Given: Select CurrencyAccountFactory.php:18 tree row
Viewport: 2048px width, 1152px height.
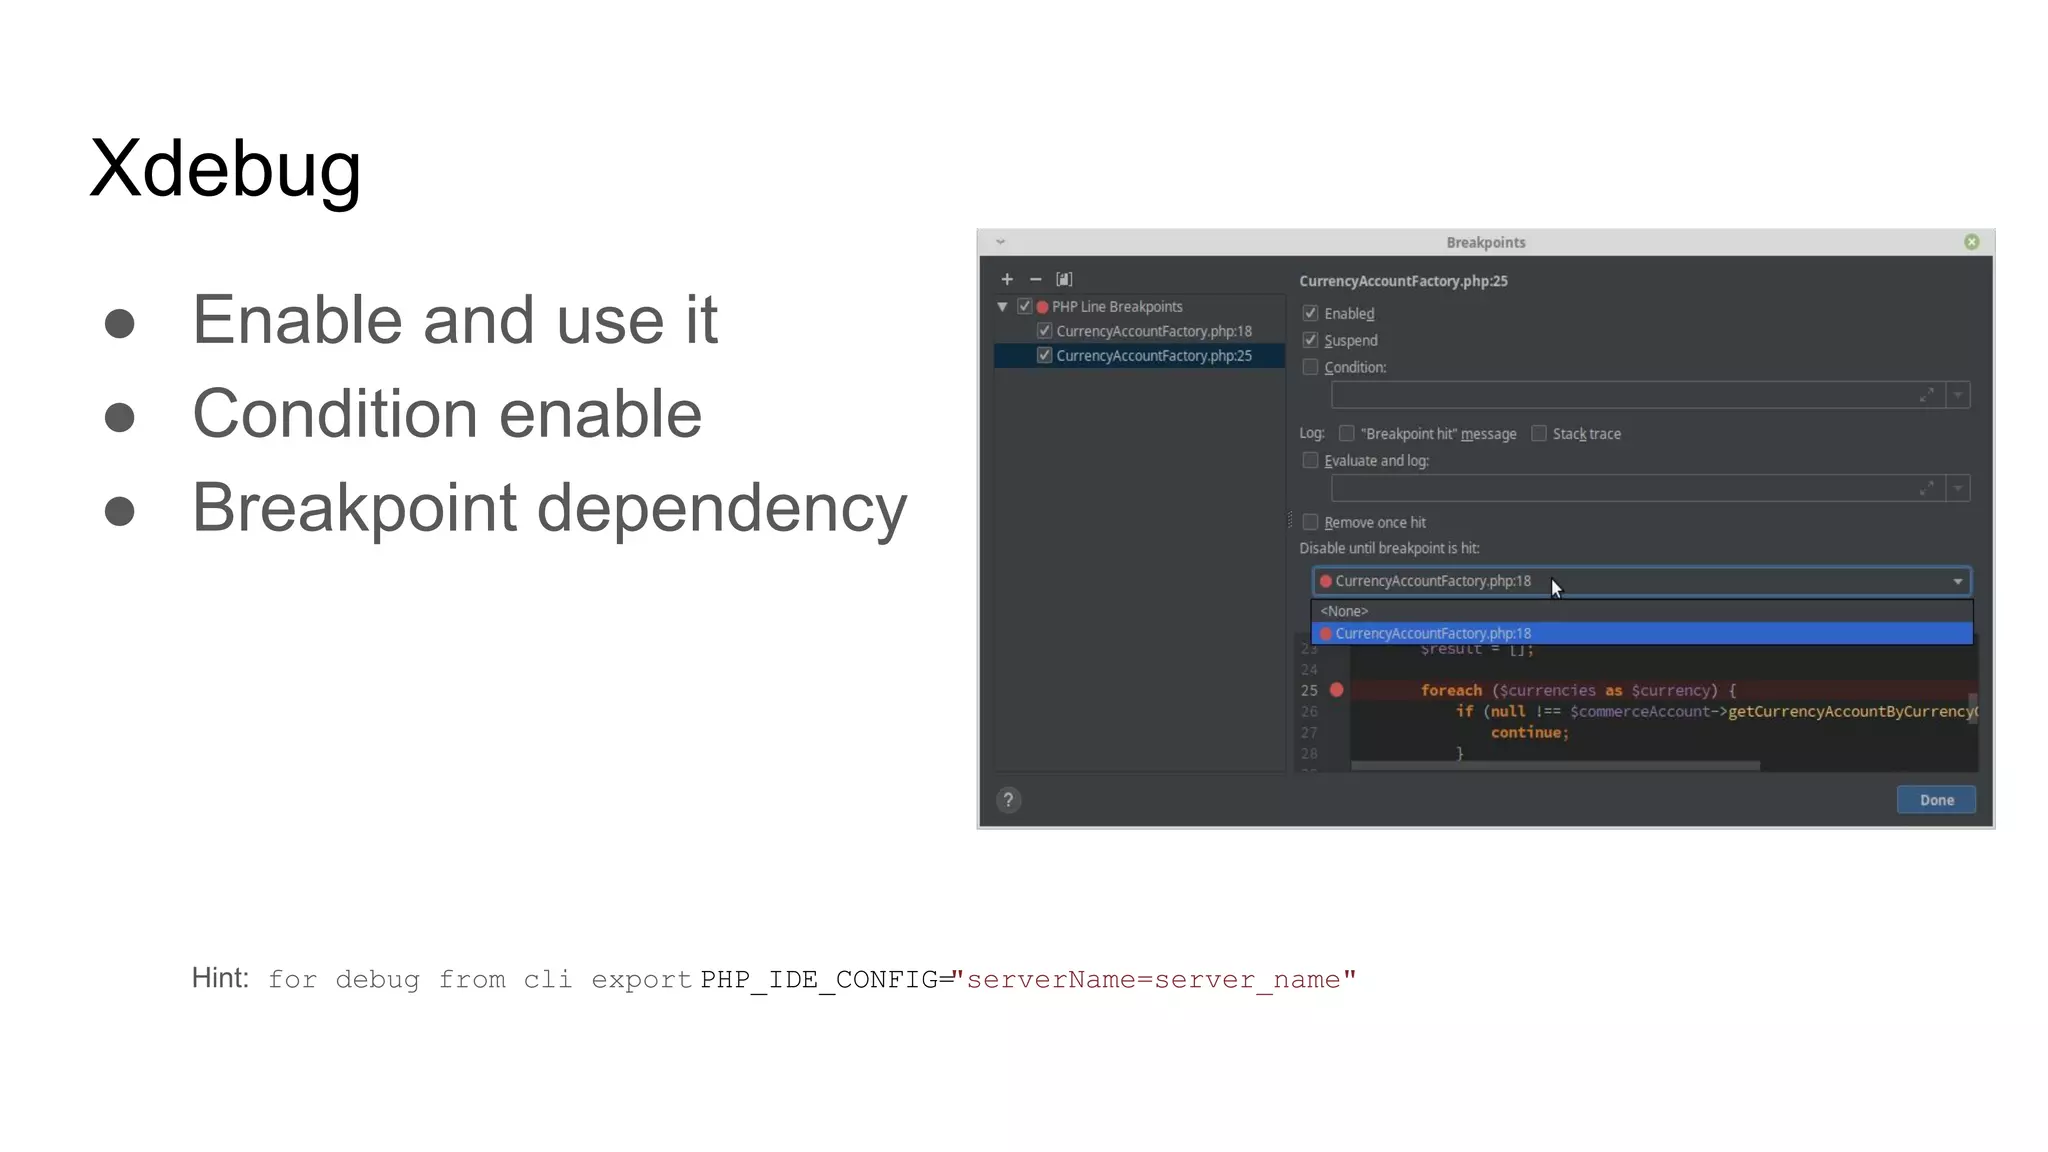Looking at the screenshot, I should 1139,331.
